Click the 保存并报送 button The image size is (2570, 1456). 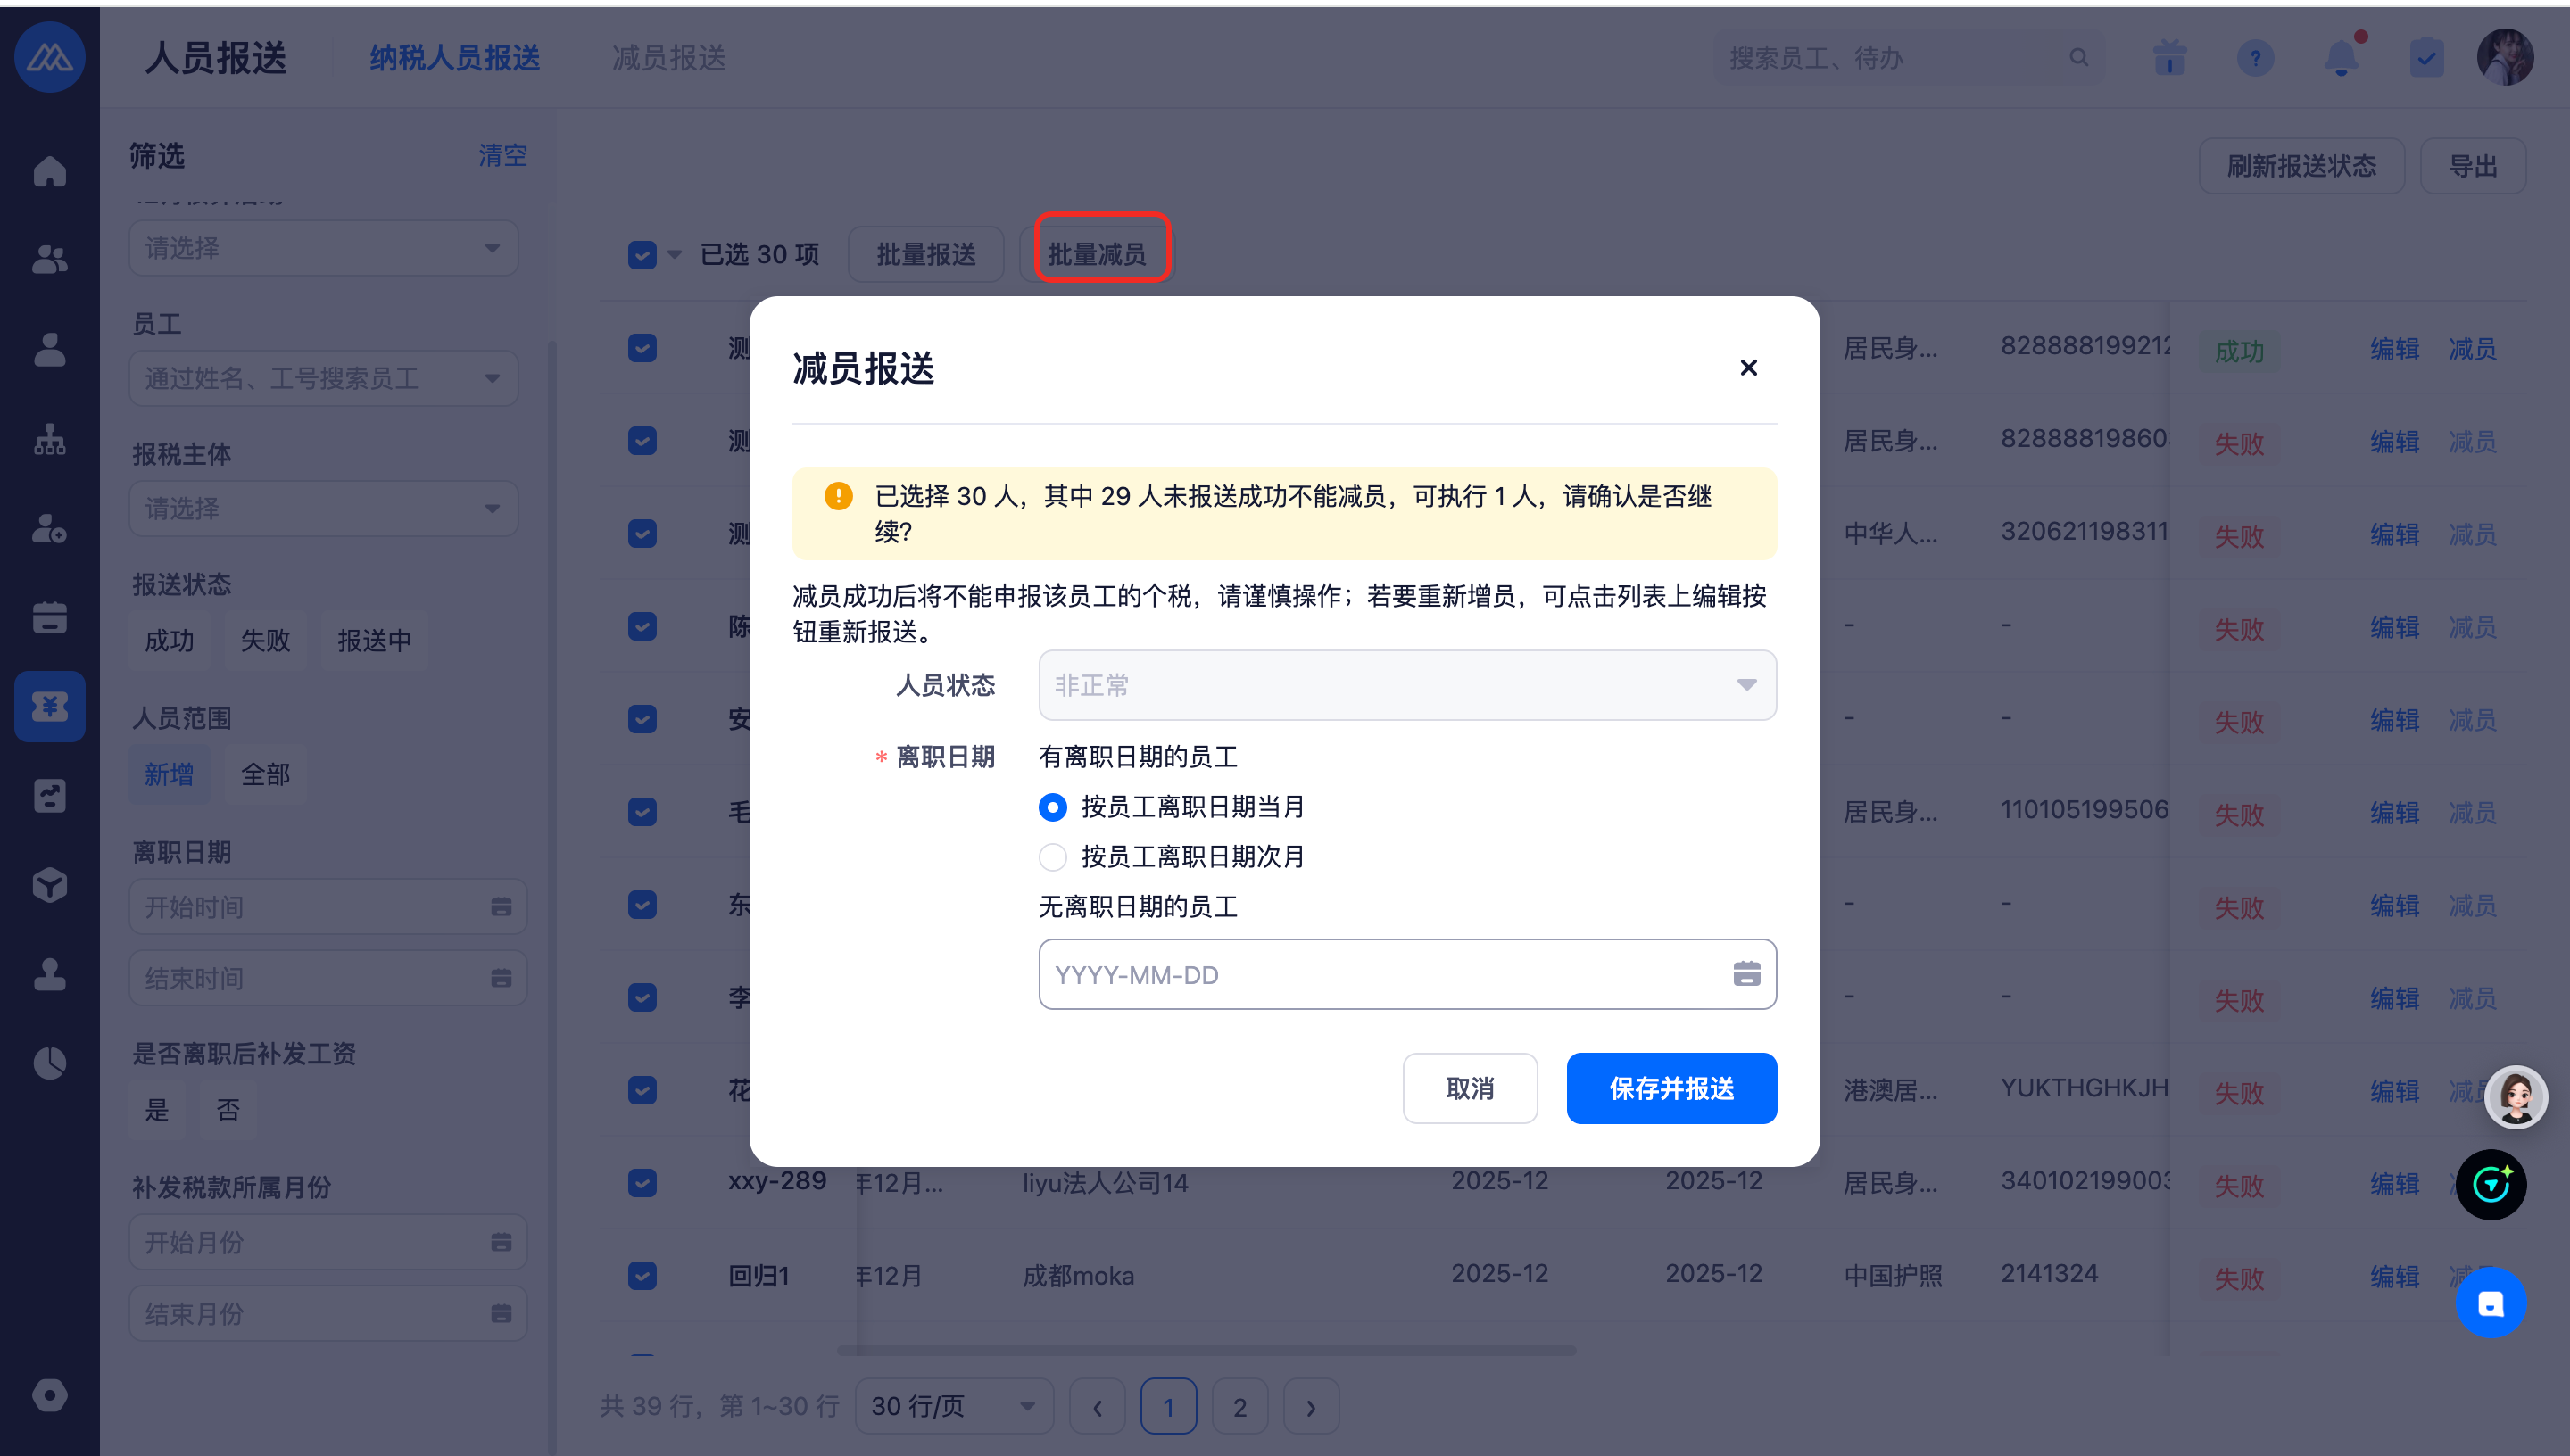[1671, 1088]
